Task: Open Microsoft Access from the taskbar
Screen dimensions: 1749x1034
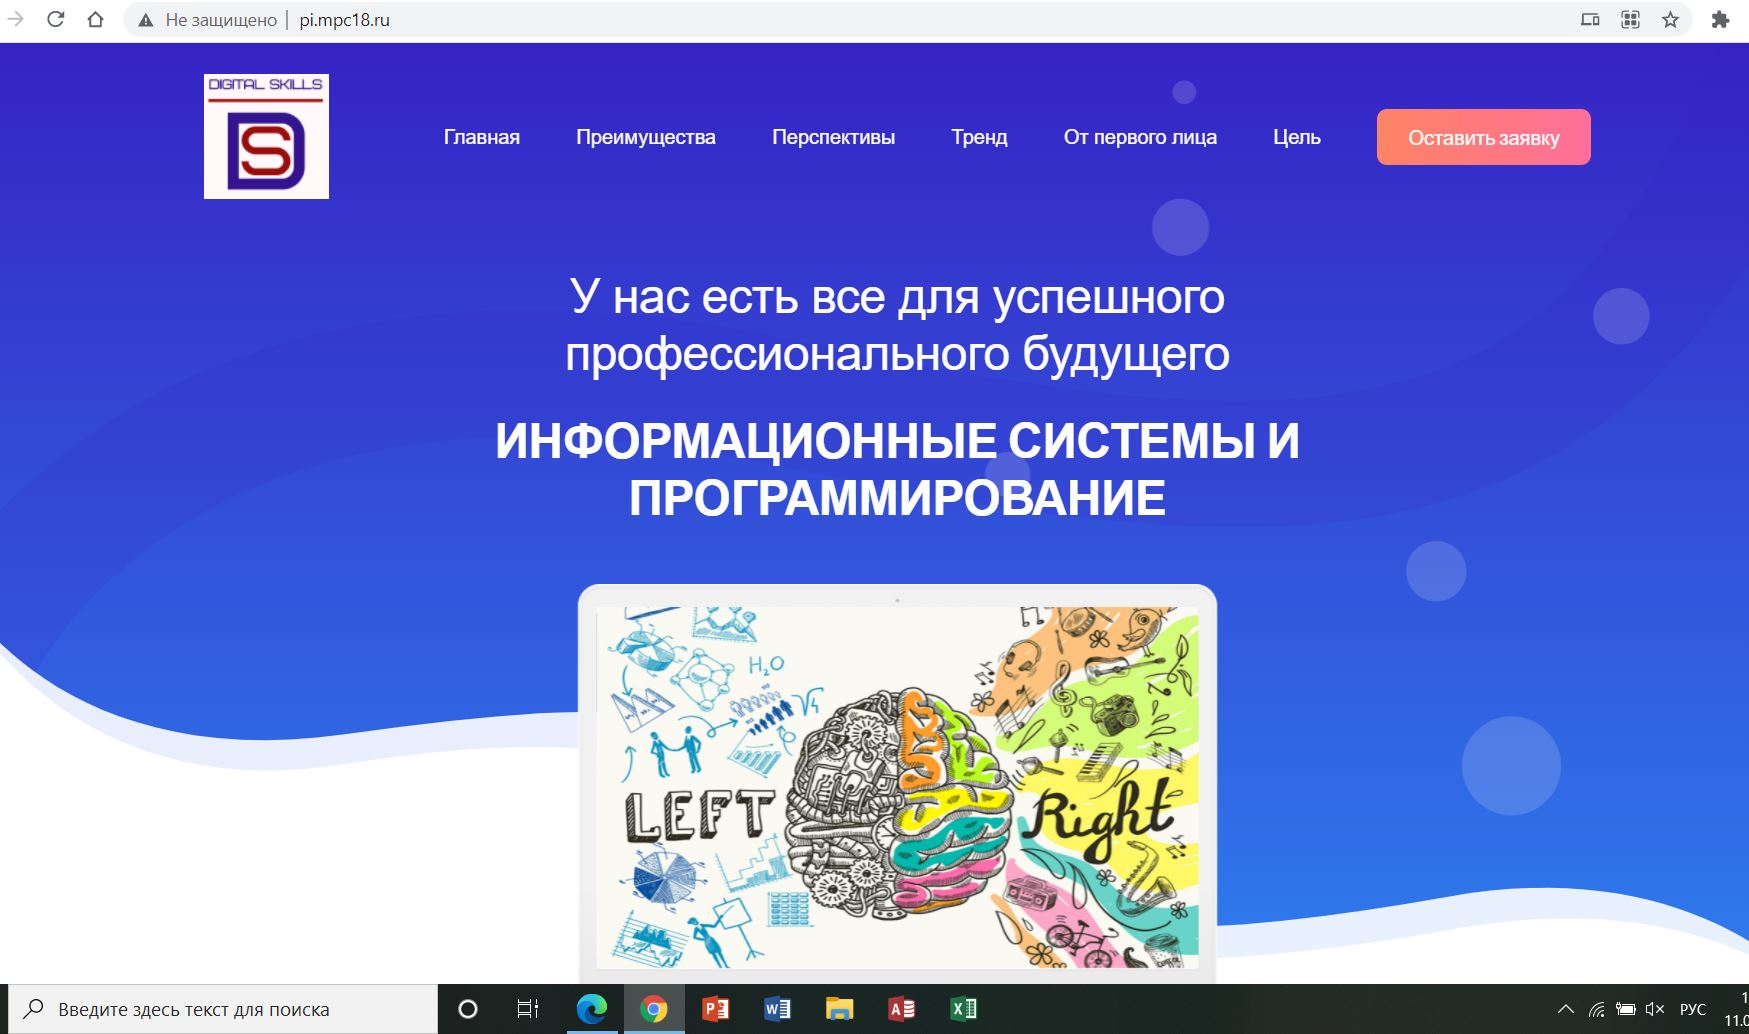Action: pyautogui.click(x=902, y=1009)
